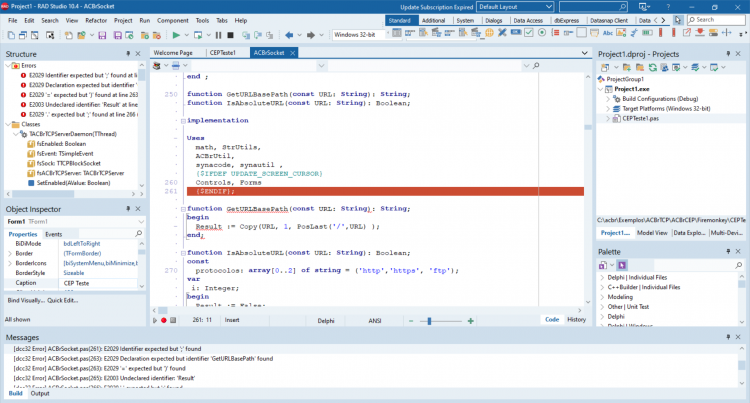Open the search magnifier in code editor
This screenshot has width=750, height=403.
coord(536,65)
